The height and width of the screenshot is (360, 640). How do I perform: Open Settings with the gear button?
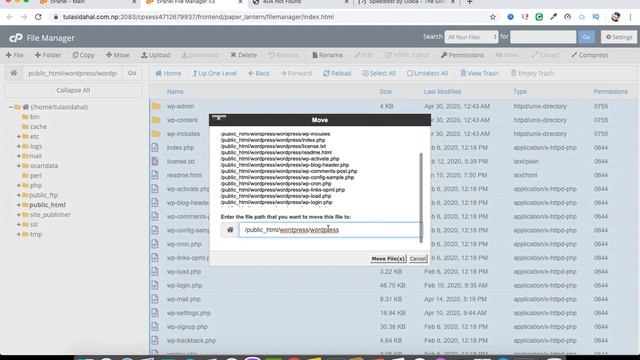pyautogui.click(x=619, y=37)
